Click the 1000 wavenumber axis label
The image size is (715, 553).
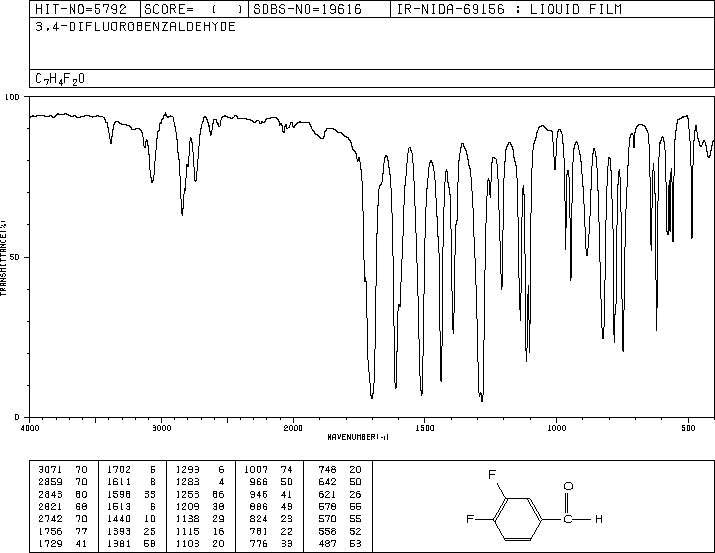(557, 428)
